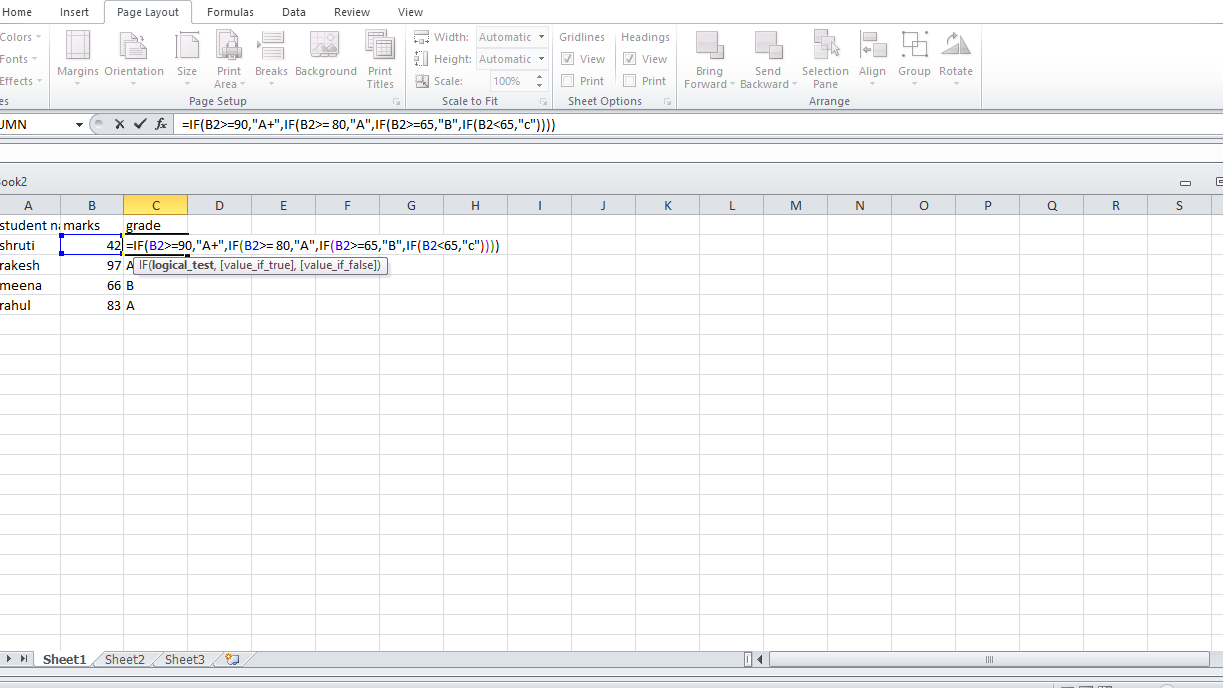This screenshot has height=688, width=1223.
Task: Expand the Height Automatic dropdown
Action: pyautogui.click(x=541, y=59)
